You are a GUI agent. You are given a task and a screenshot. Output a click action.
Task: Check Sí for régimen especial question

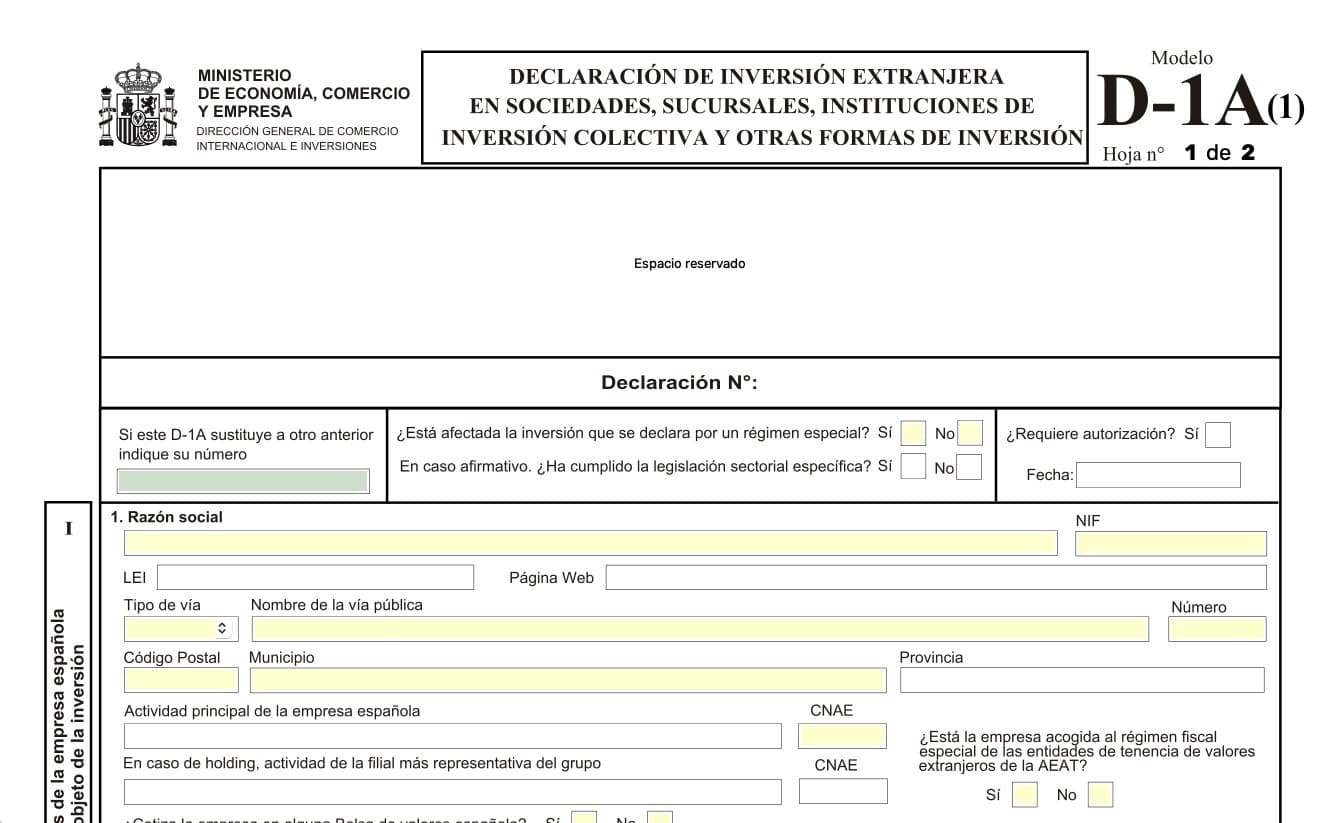pyautogui.click(x=913, y=433)
